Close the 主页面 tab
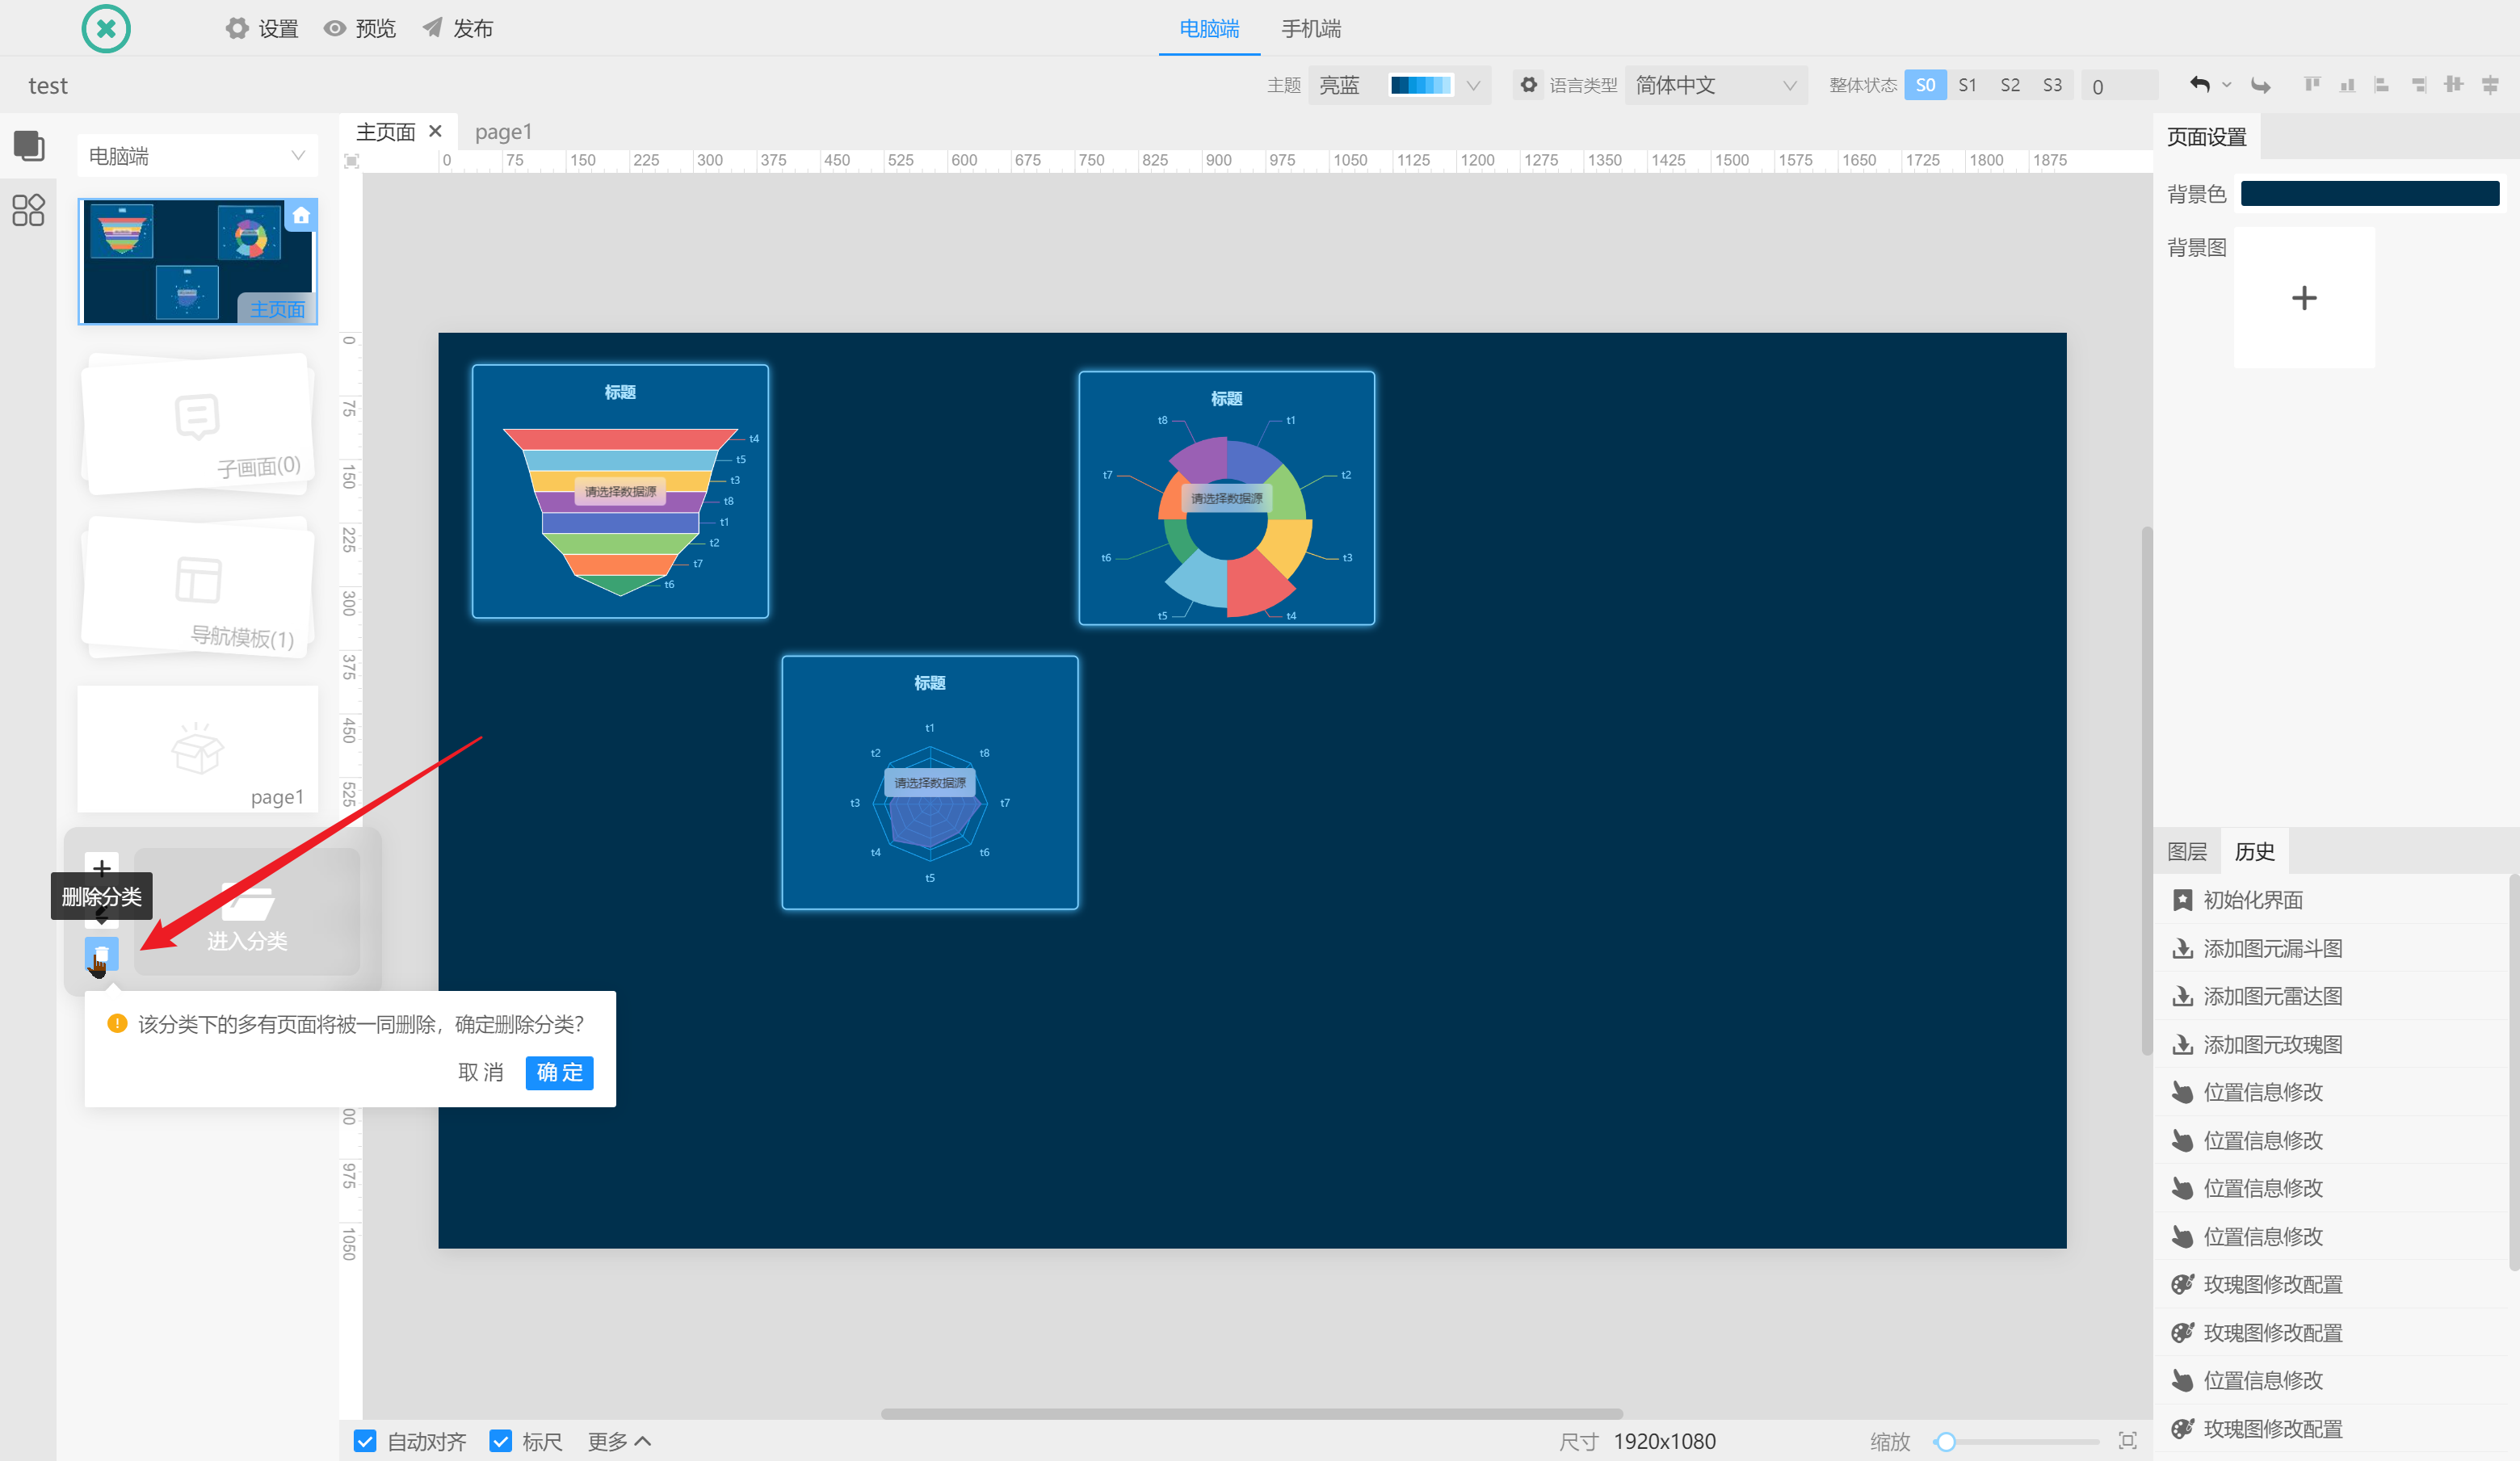The image size is (2520, 1461). click(x=435, y=131)
